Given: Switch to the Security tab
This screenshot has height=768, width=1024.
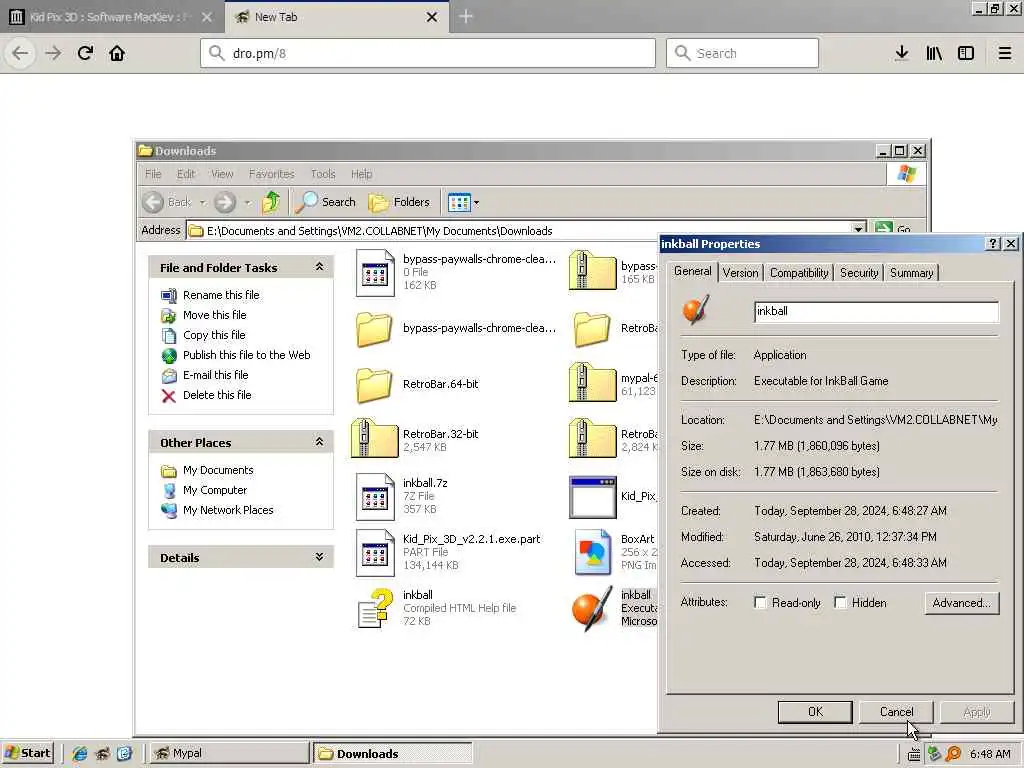Looking at the screenshot, I should (859, 273).
